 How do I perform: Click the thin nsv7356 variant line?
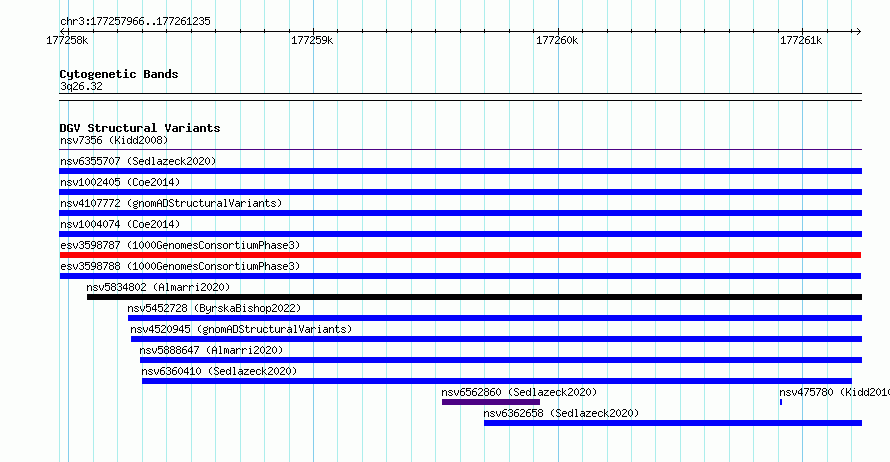461,150
